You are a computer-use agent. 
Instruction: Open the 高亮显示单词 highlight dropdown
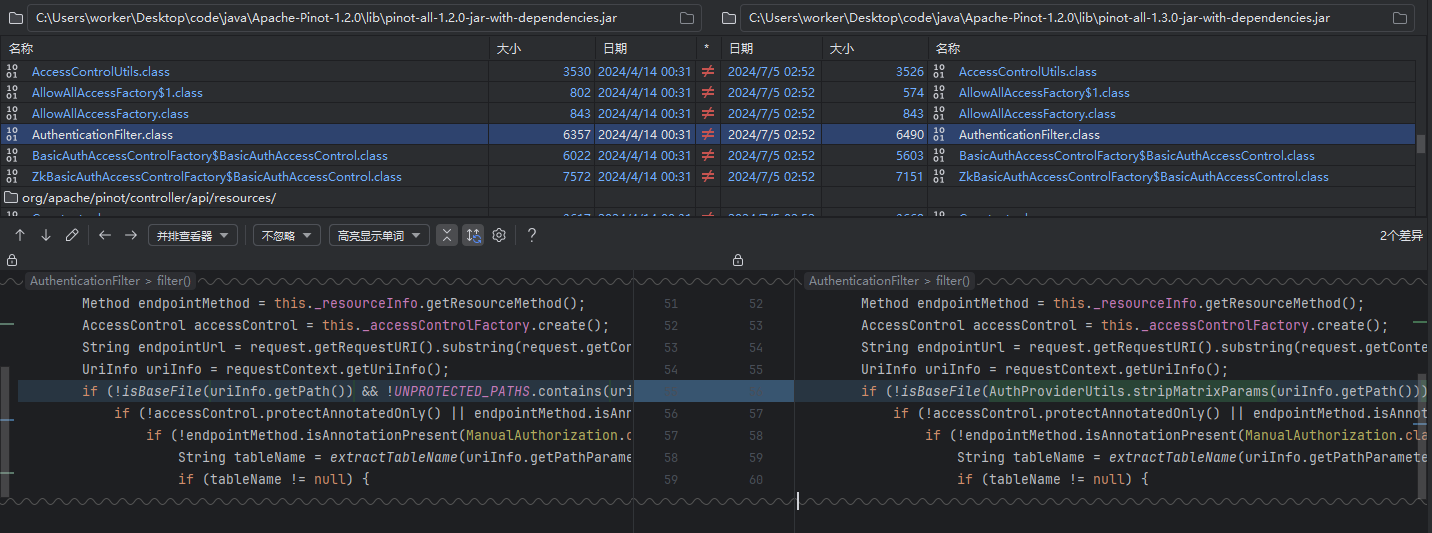379,235
